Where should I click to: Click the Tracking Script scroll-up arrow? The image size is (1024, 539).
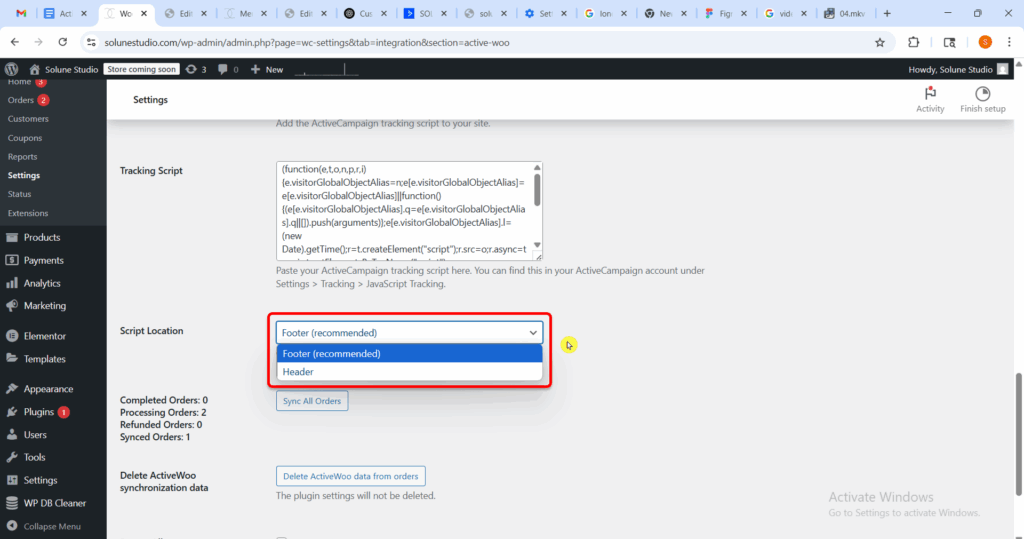tap(537, 168)
